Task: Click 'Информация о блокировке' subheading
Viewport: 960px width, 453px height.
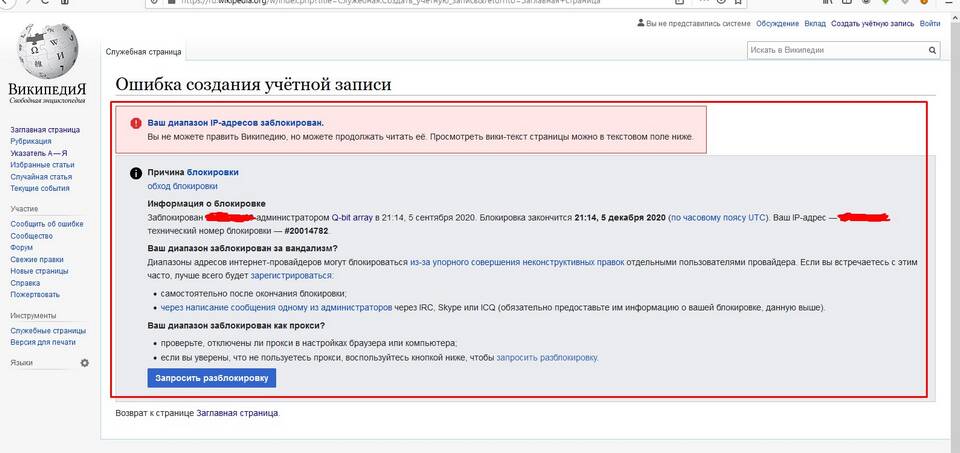Action: click(x=207, y=204)
